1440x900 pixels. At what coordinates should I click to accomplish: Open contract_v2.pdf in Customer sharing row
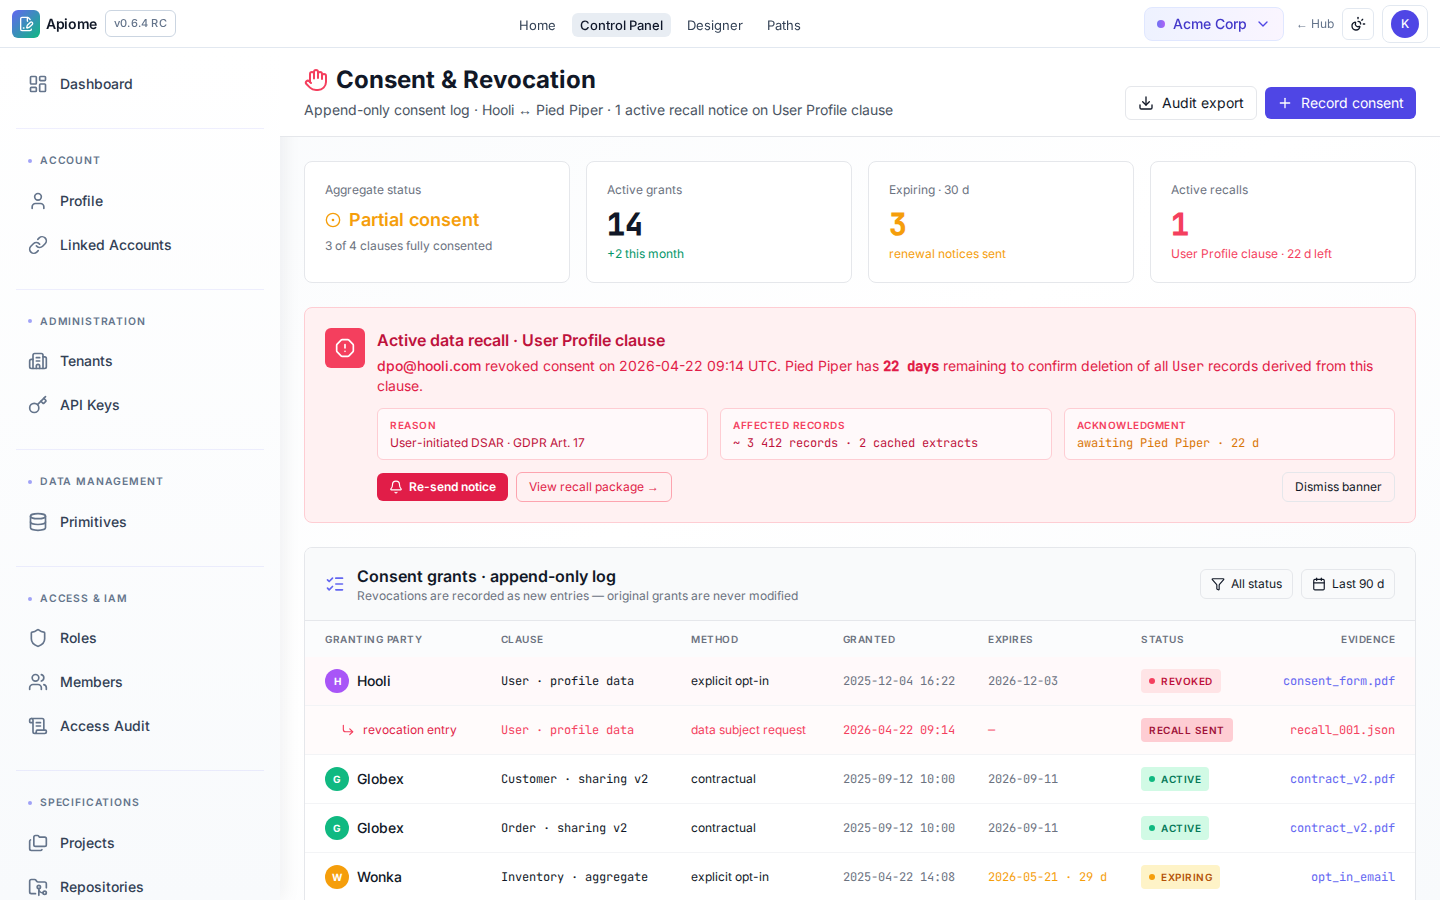coord(1342,779)
